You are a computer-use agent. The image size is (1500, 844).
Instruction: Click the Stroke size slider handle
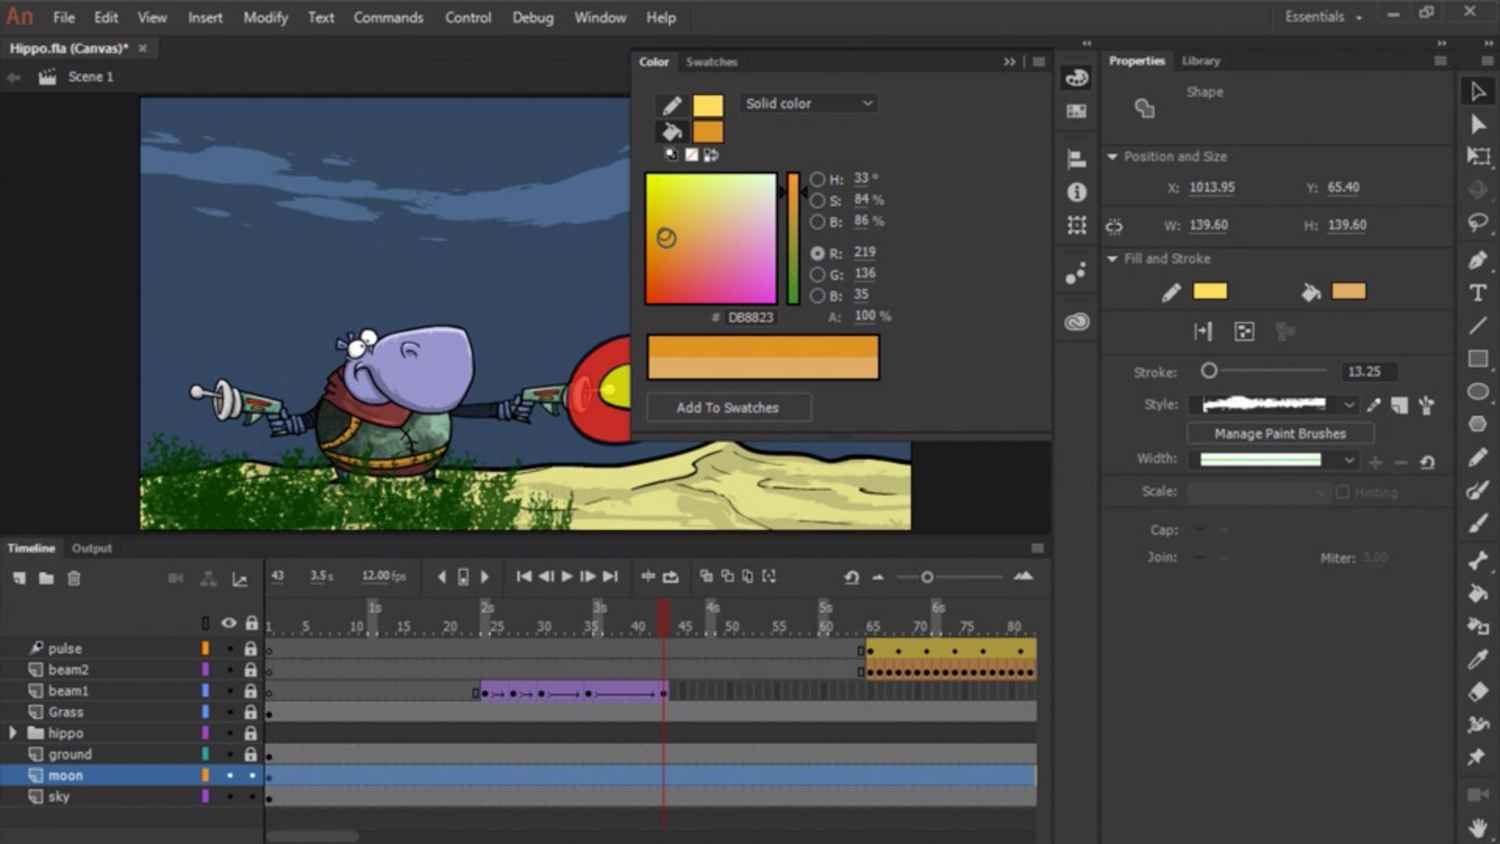tap(1209, 371)
